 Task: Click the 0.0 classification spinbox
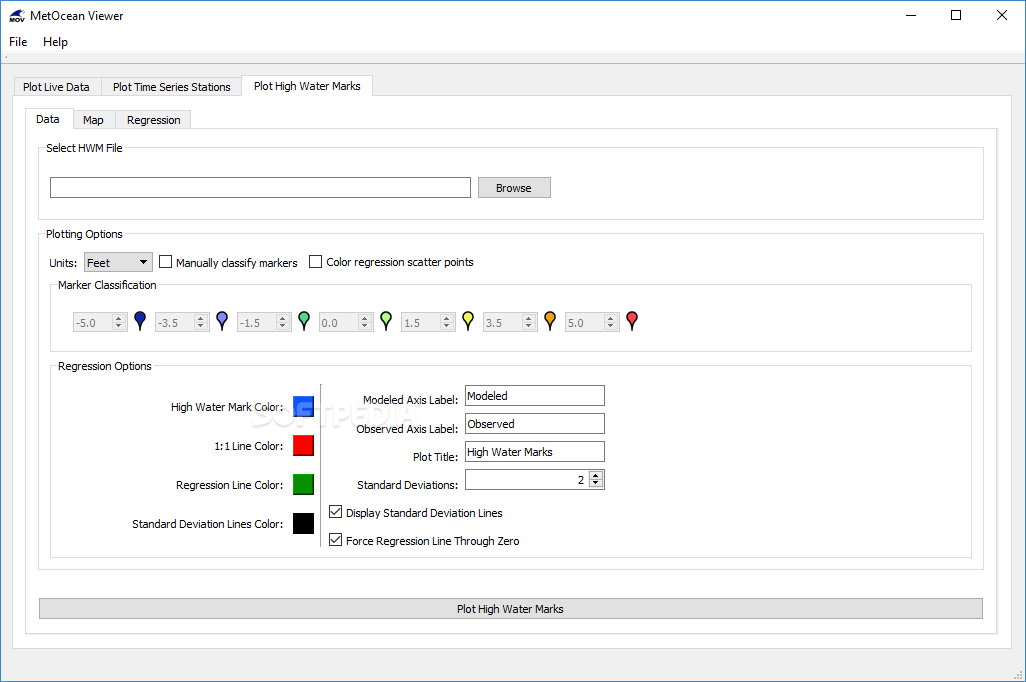[x=346, y=322]
